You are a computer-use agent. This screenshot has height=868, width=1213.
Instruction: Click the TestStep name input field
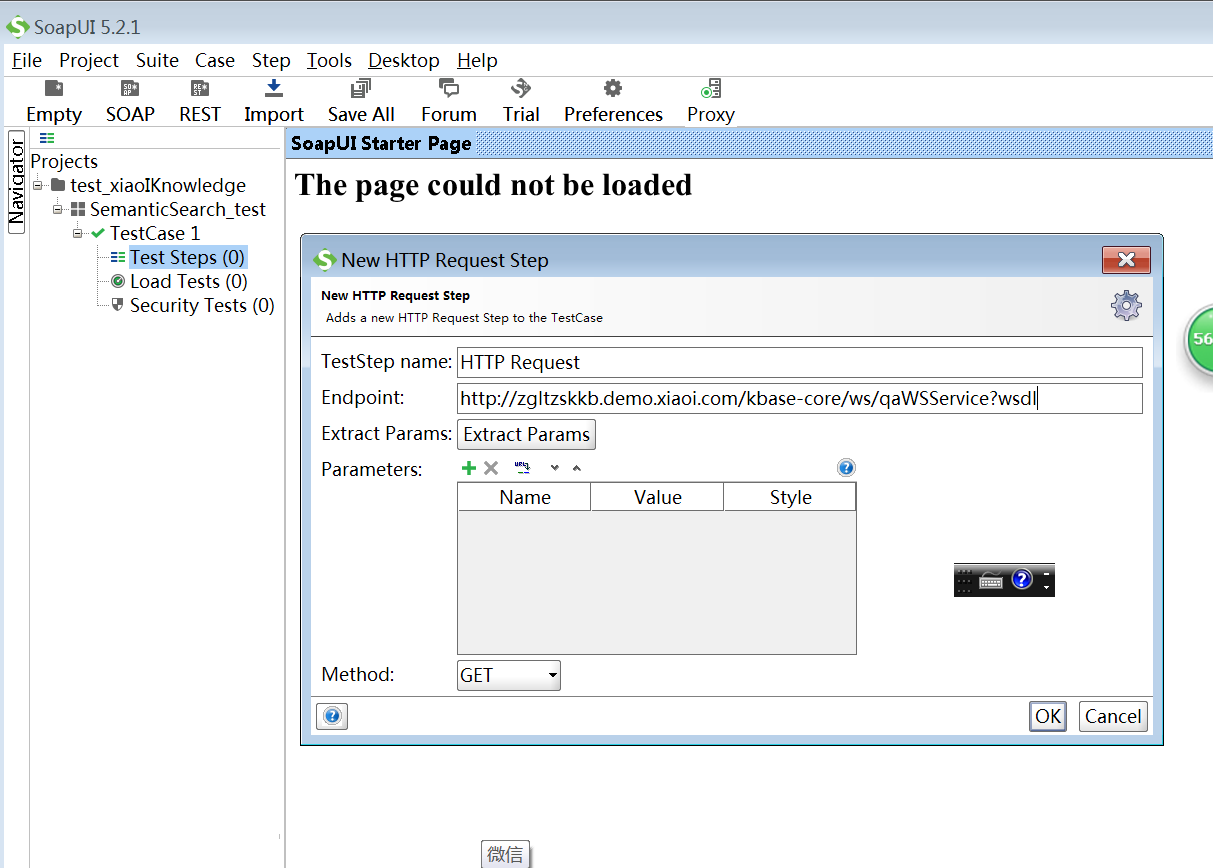click(x=799, y=362)
